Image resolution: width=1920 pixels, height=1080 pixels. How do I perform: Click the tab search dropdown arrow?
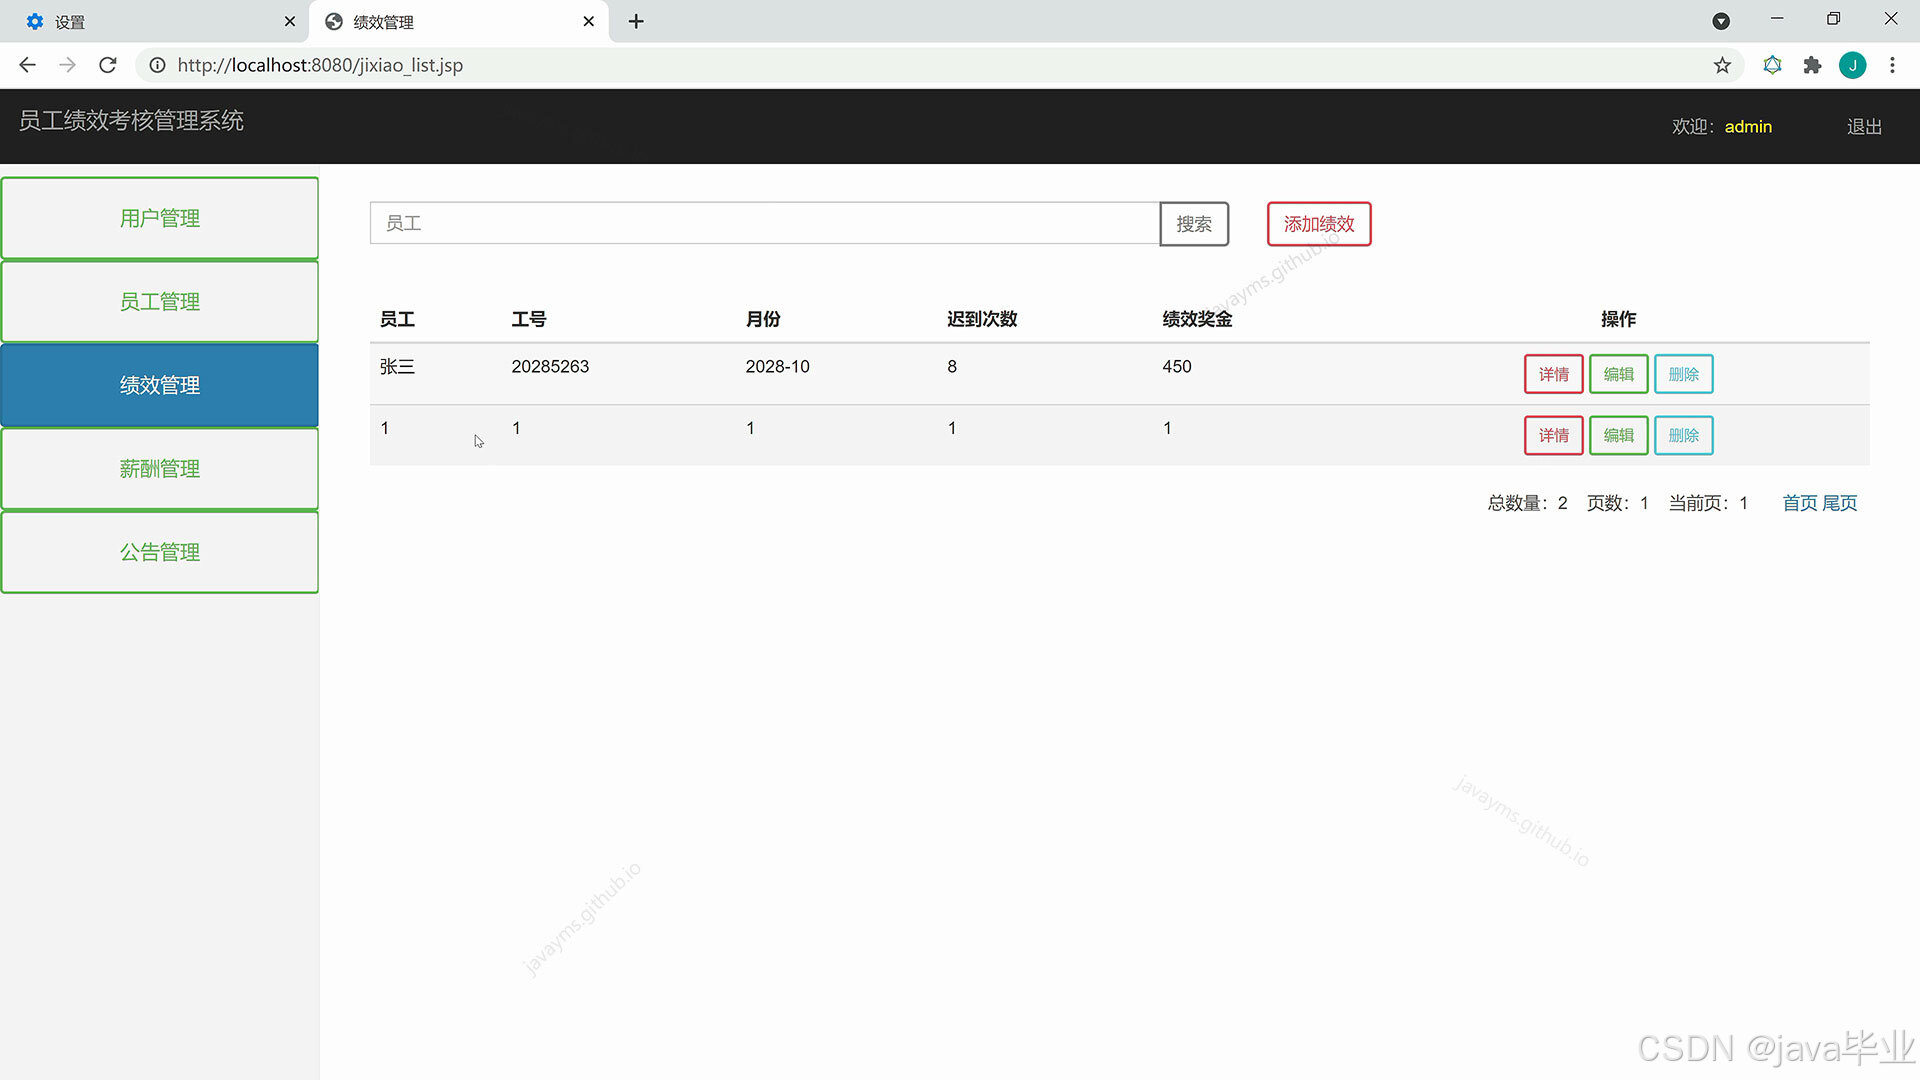pos(1721,21)
